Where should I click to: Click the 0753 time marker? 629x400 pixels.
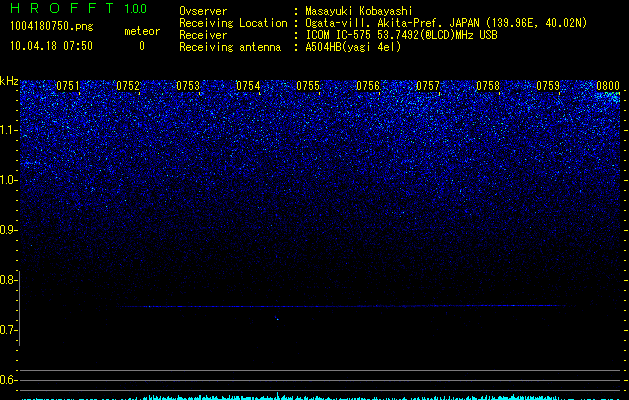[188, 86]
